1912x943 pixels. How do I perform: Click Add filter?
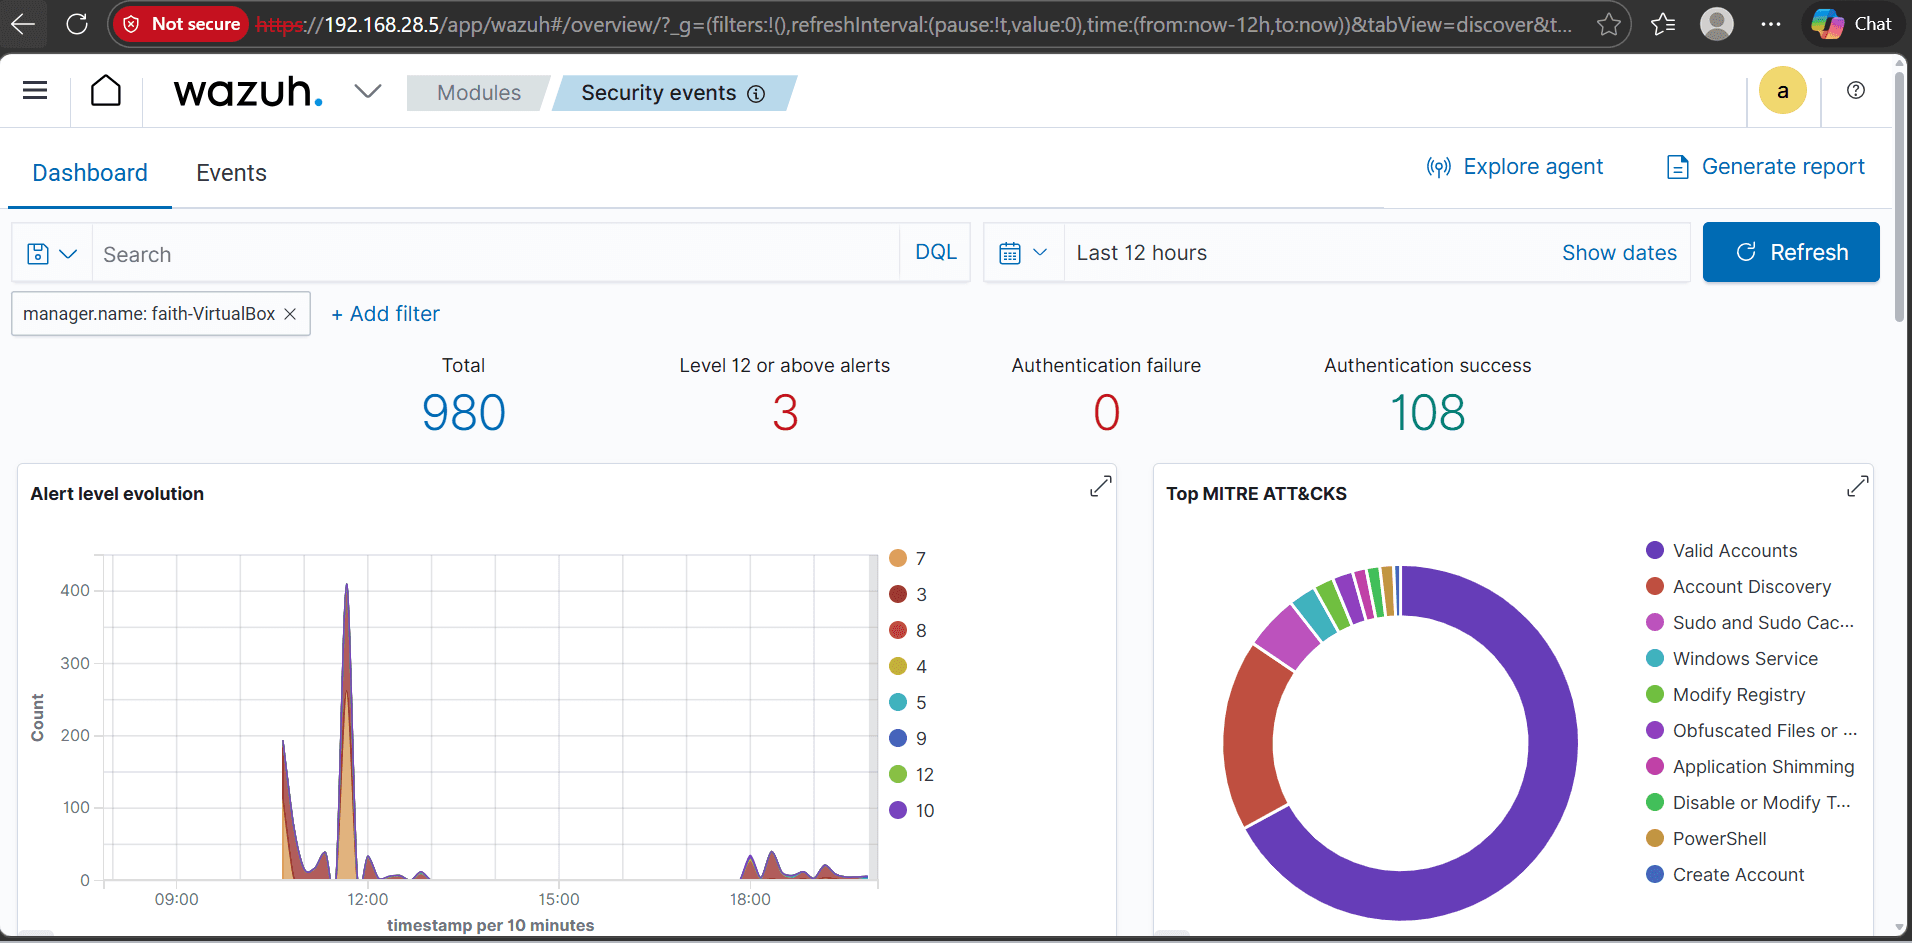[385, 314]
